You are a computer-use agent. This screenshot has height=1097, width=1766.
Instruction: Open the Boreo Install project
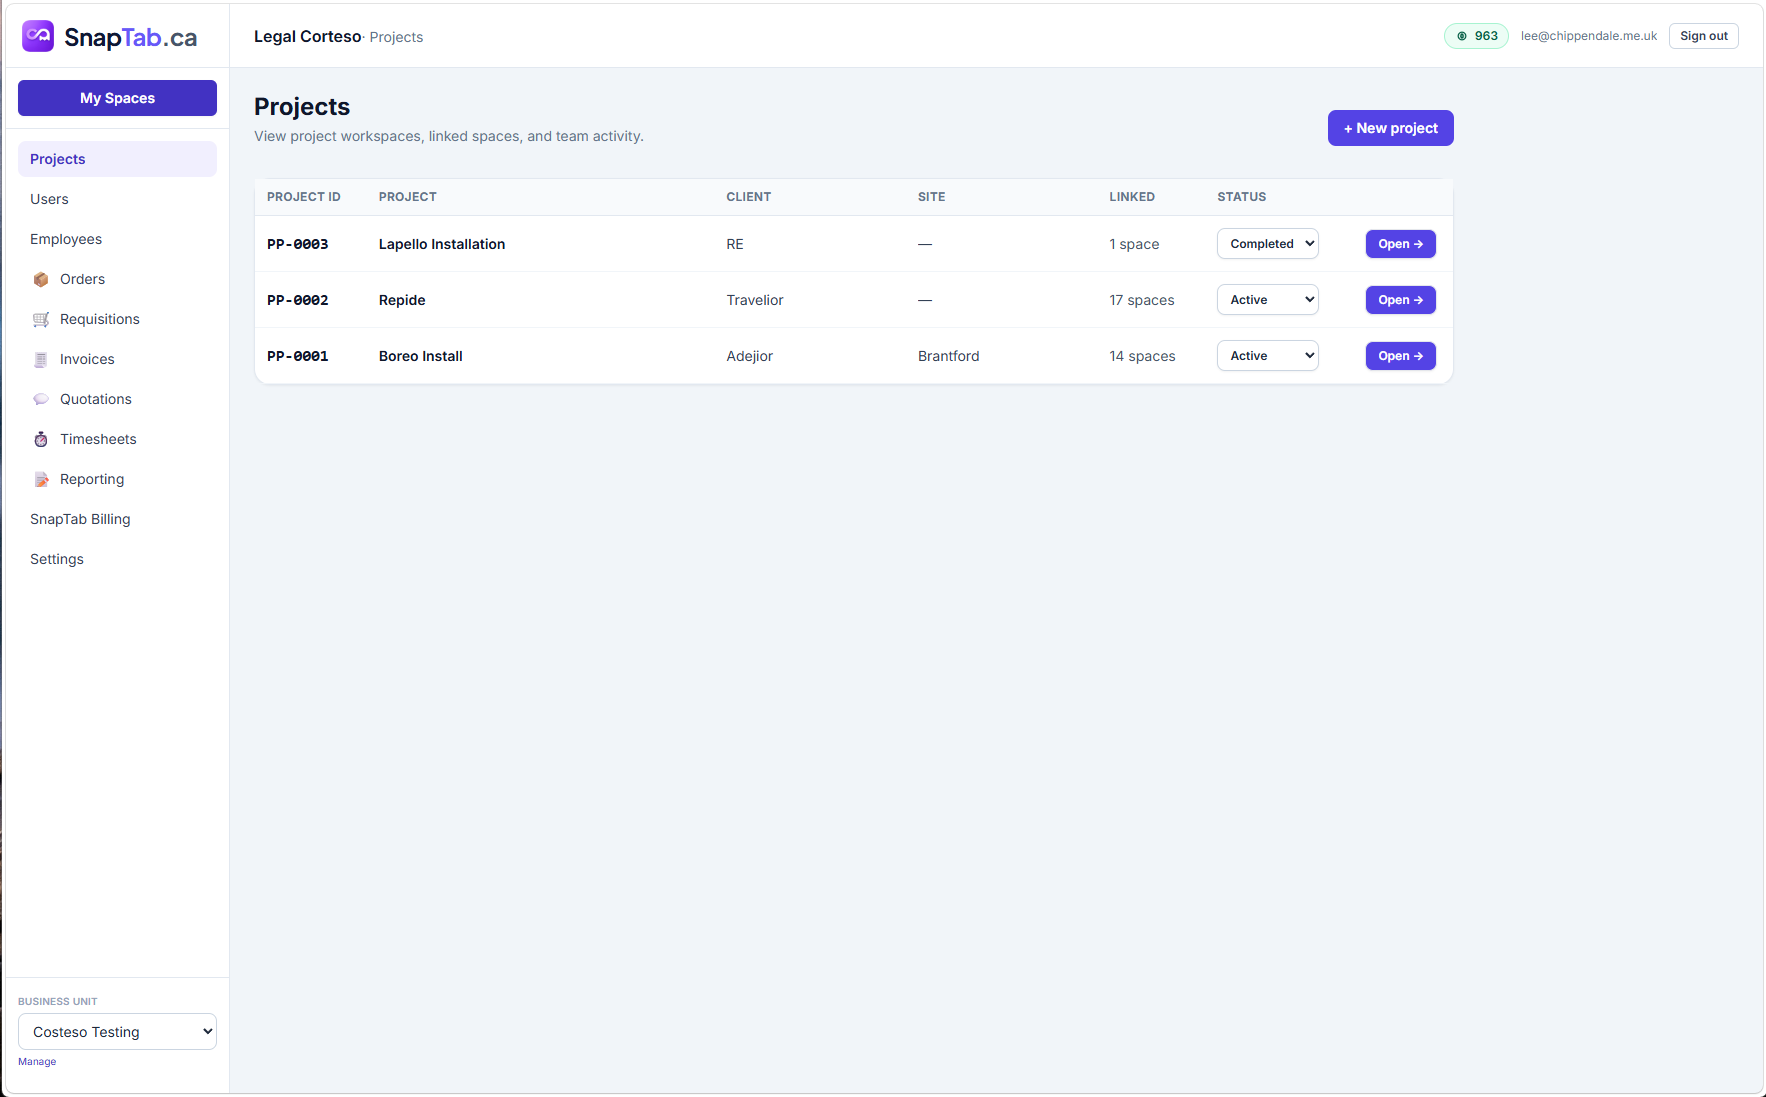(1400, 356)
